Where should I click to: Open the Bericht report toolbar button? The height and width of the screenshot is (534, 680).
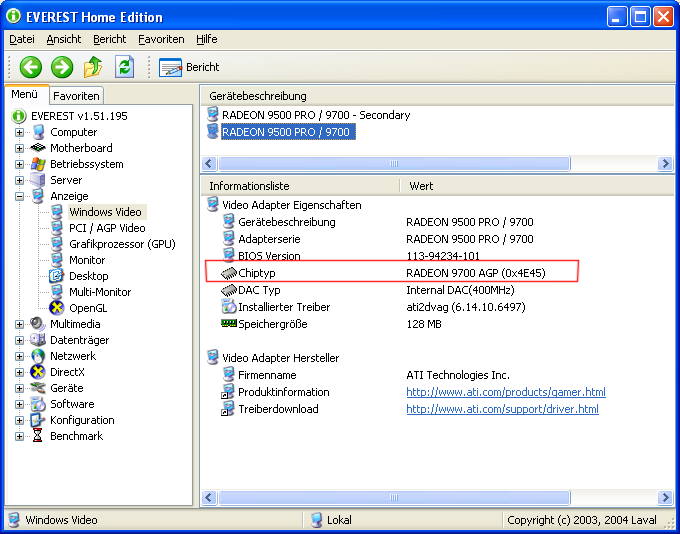[189, 67]
